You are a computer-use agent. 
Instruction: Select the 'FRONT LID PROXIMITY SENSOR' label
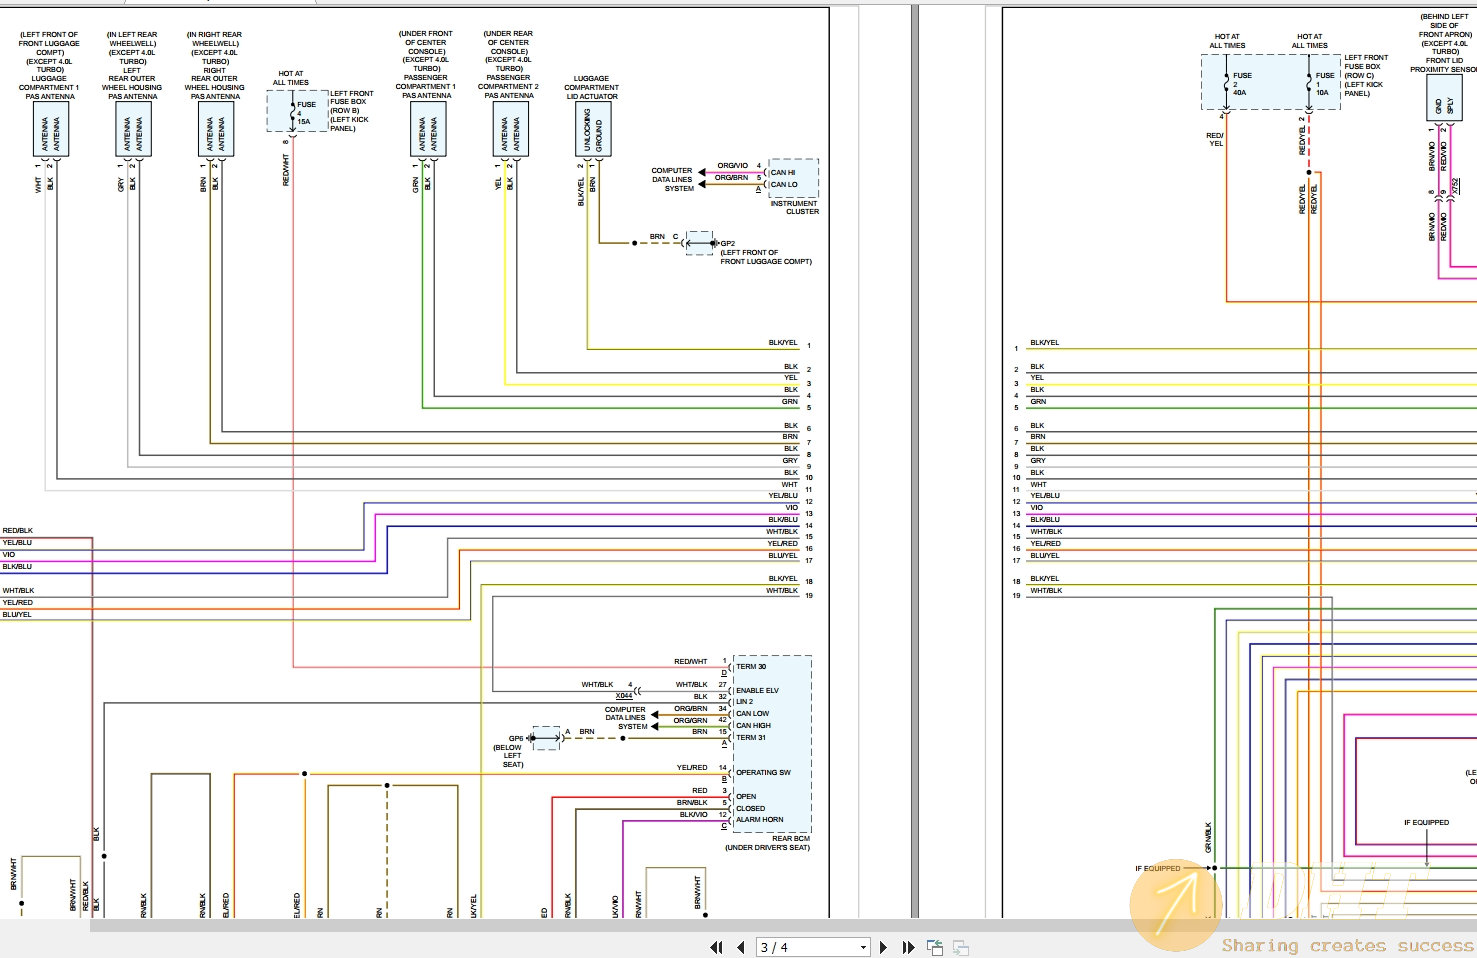1444,65
